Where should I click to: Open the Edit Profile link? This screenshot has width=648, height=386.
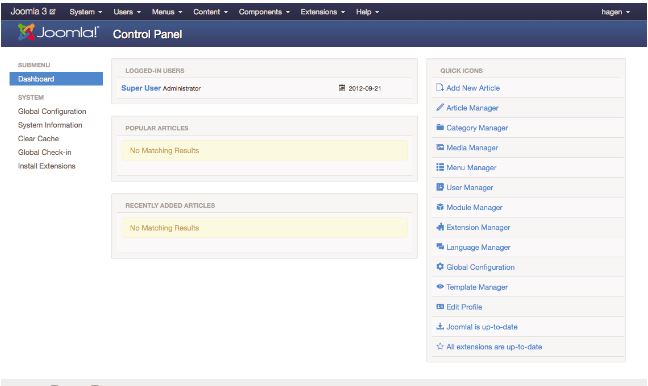[465, 307]
